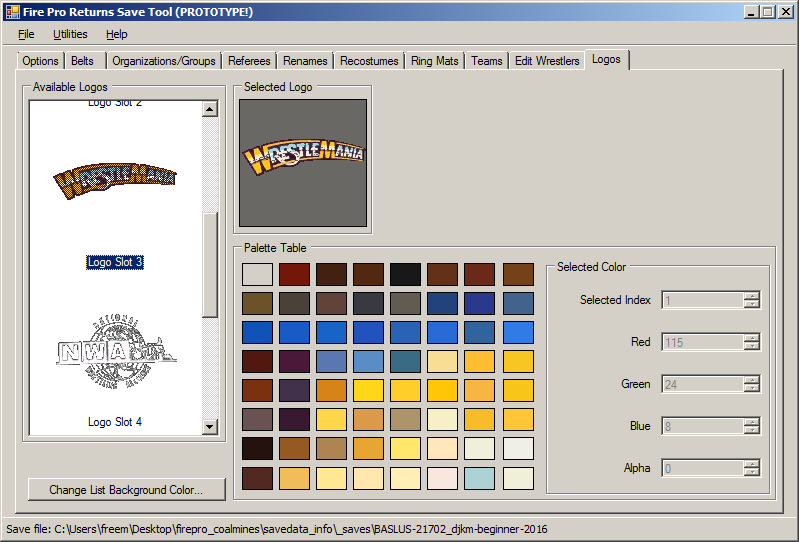This screenshot has width=799, height=542.
Task: Select the Logo Slot 4 label
Action: (x=115, y=422)
